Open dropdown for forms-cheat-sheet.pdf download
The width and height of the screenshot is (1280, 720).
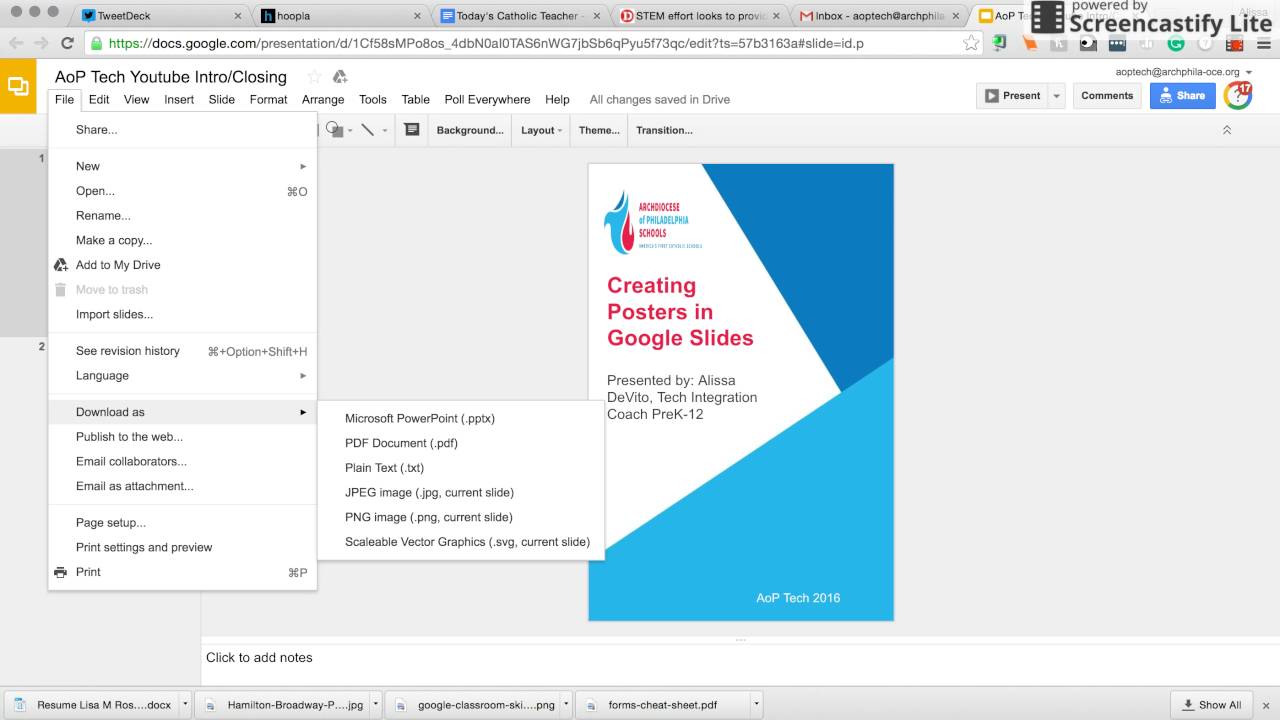click(x=757, y=704)
